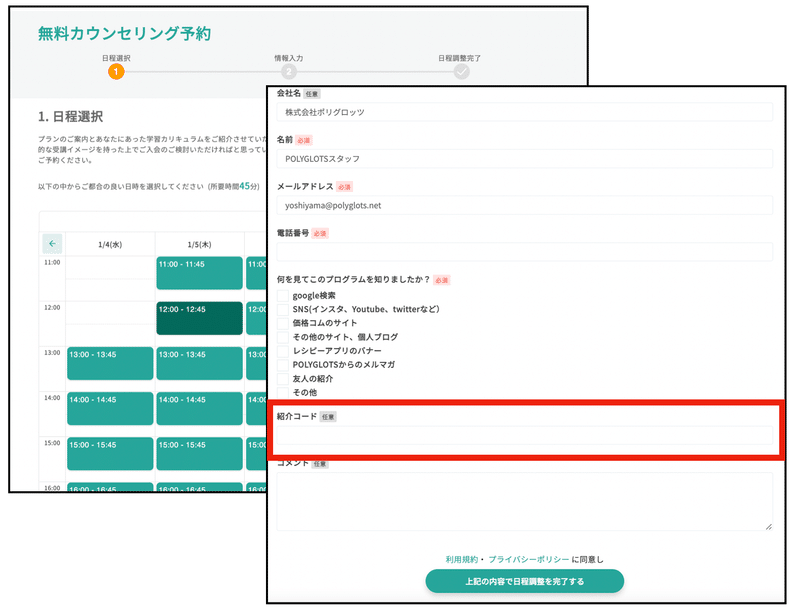Select 1/5(木) 15:00 - 15:45 slot
Screen dimensions: 800x614
(x=199, y=454)
